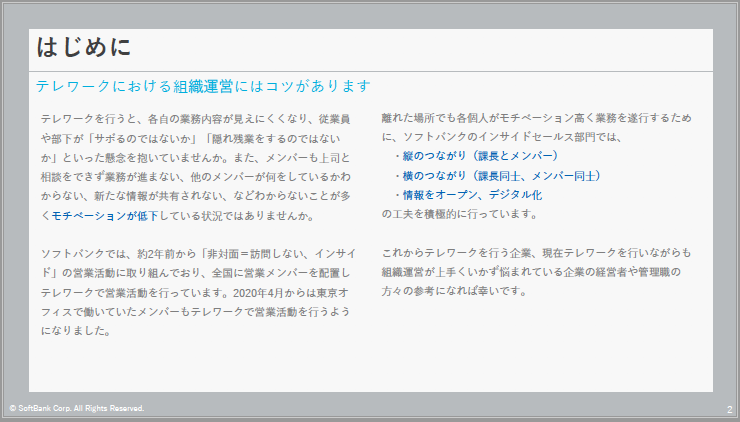Click the highlighted phrase モチベーションが低下
The height and width of the screenshot is (422, 740).
105,216
